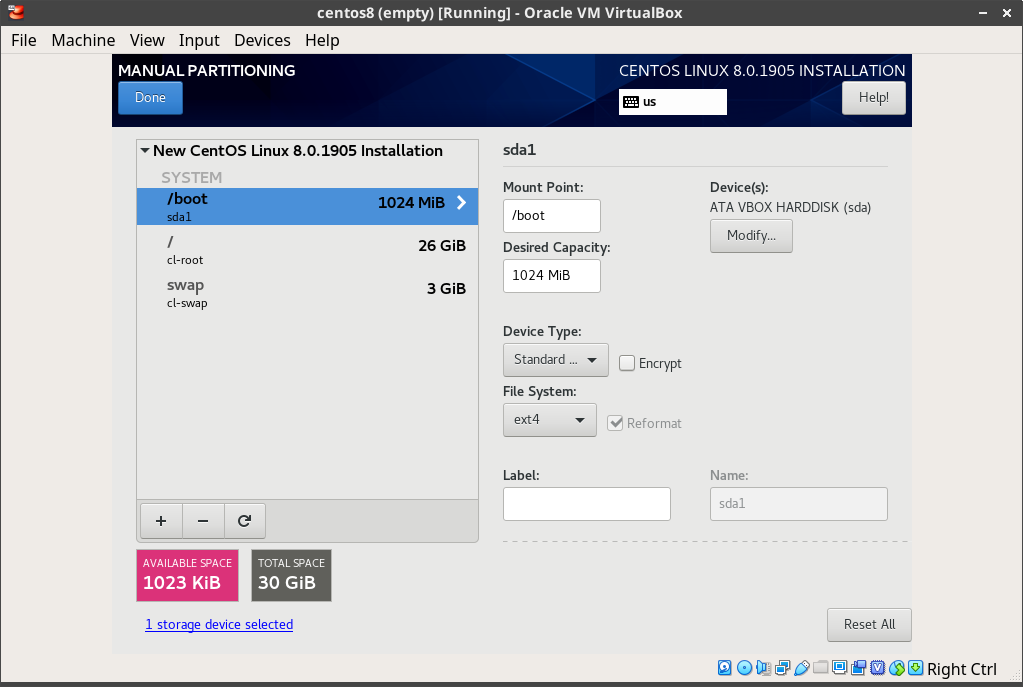The image size is (1023, 687).
Task: Open the 1 storage device selected link
Action: click(x=219, y=624)
